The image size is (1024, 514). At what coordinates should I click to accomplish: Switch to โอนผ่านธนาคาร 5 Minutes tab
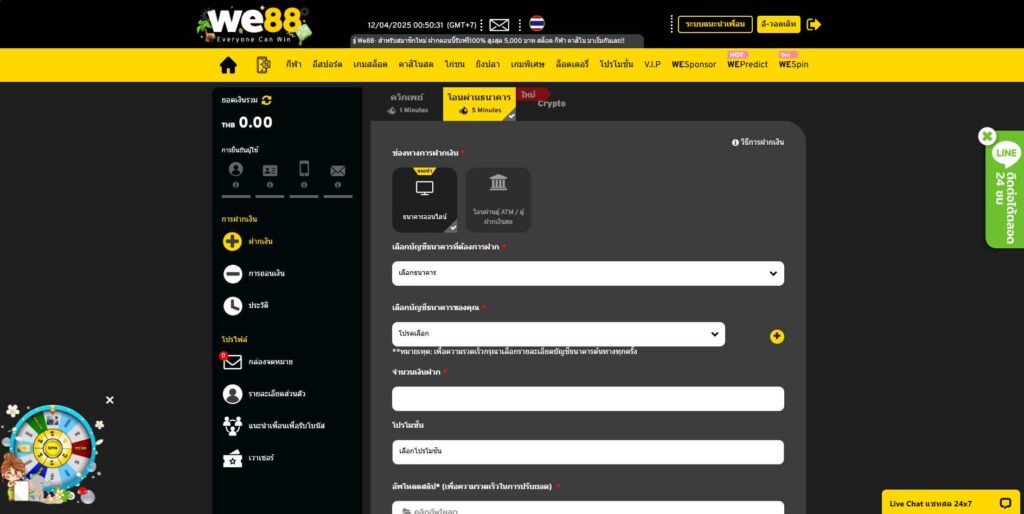tap(479, 104)
